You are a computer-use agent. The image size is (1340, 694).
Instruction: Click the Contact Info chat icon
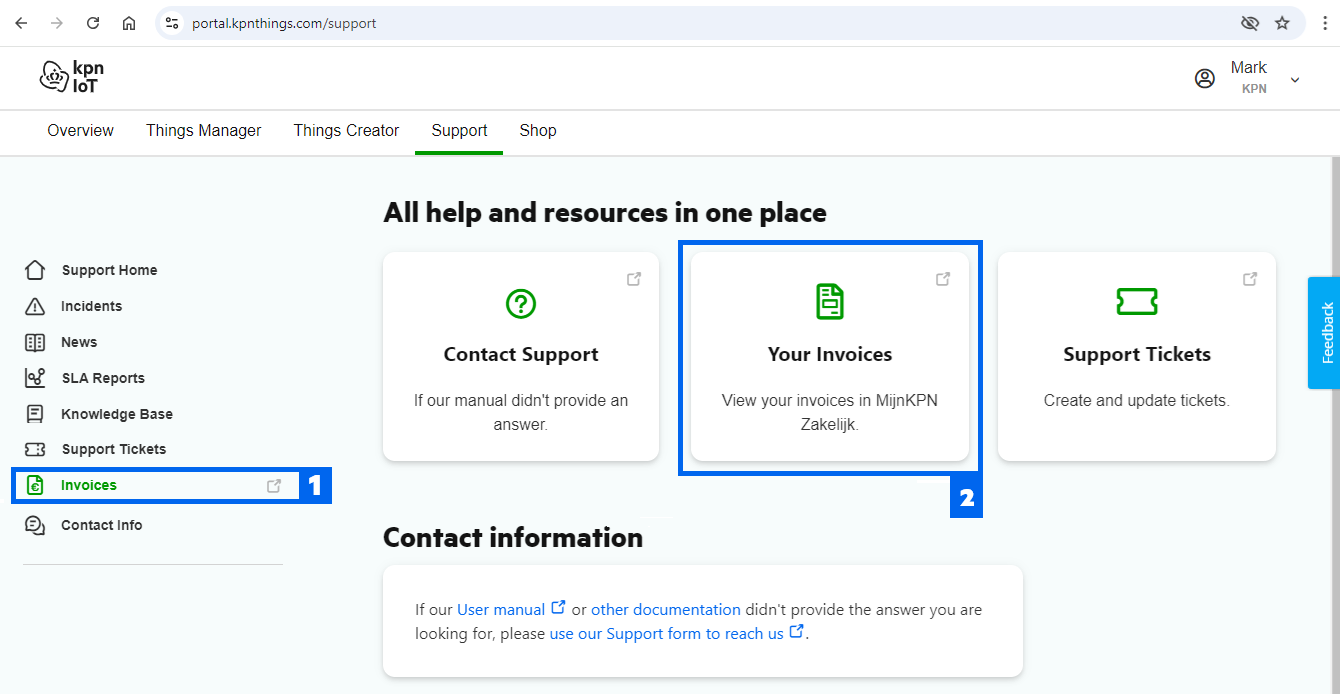click(x=35, y=525)
